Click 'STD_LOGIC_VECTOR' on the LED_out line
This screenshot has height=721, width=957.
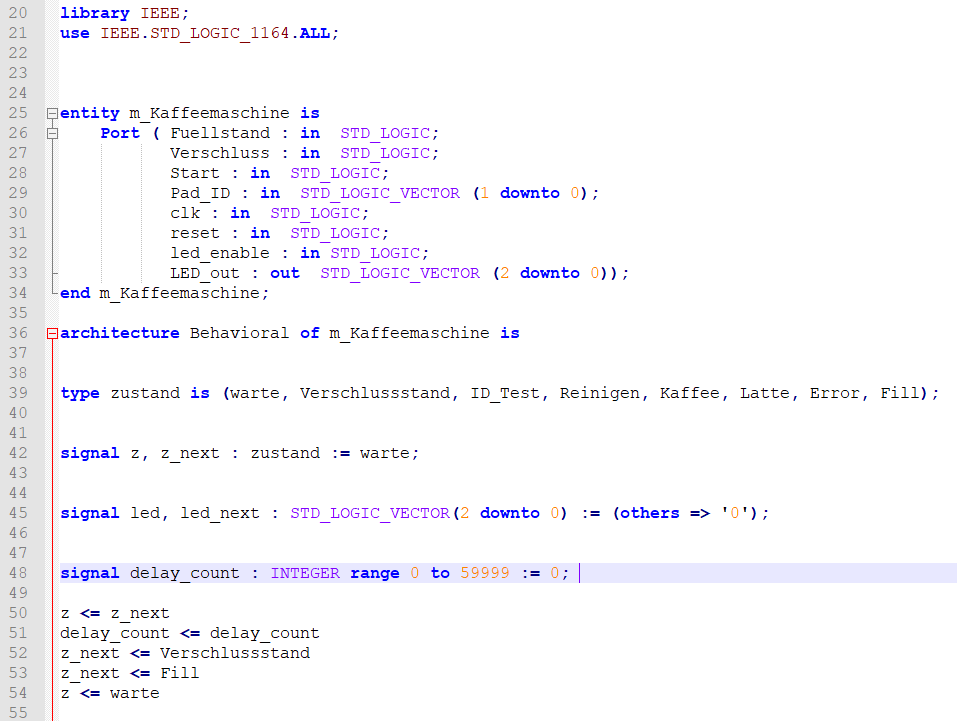click(x=400, y=274)
